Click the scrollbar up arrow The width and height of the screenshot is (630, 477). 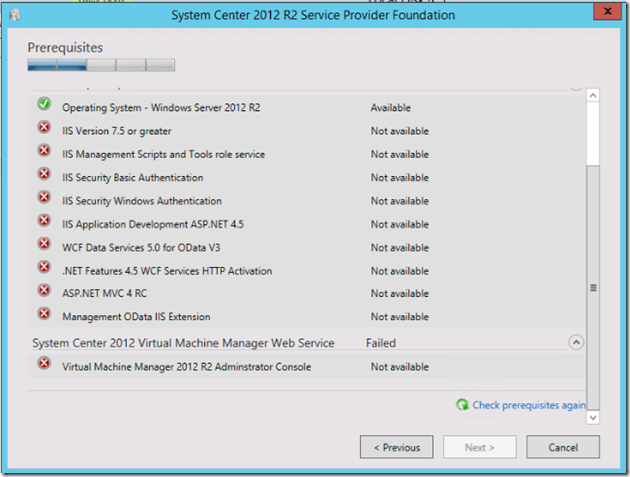point(592,96)
